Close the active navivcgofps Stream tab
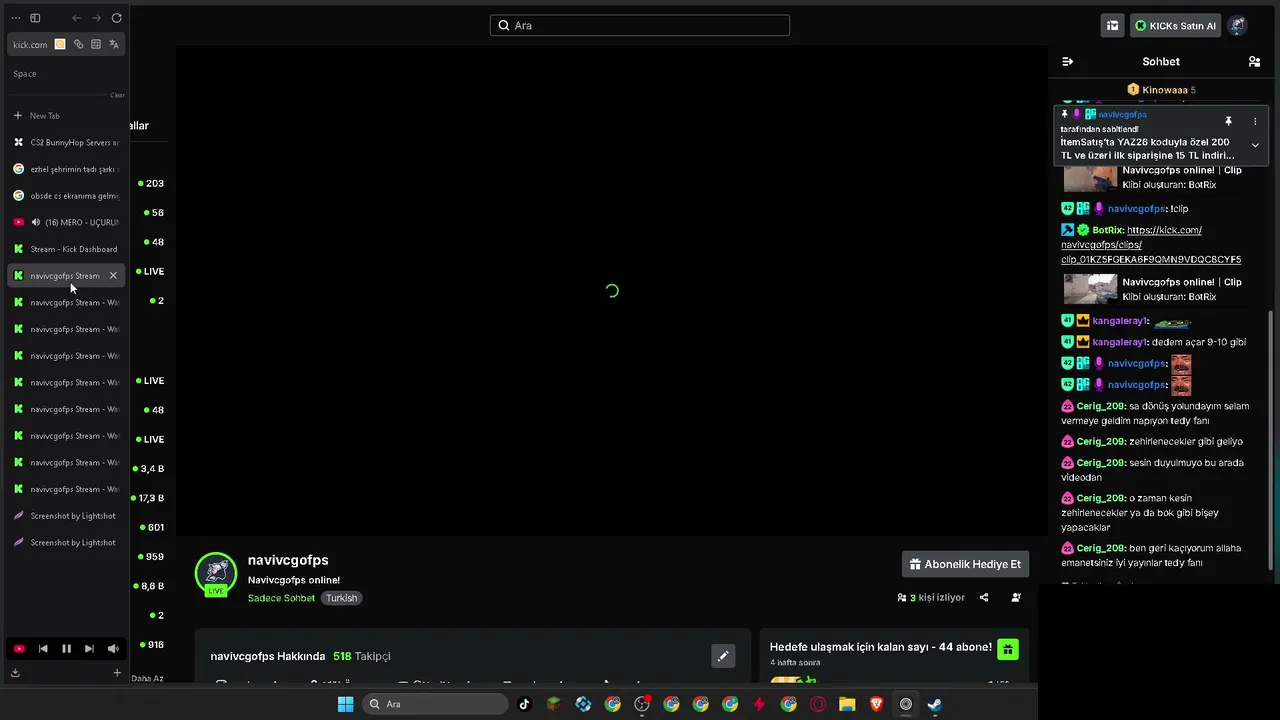Viewport: 1280px width, 720px height. (x=113, y=276)
